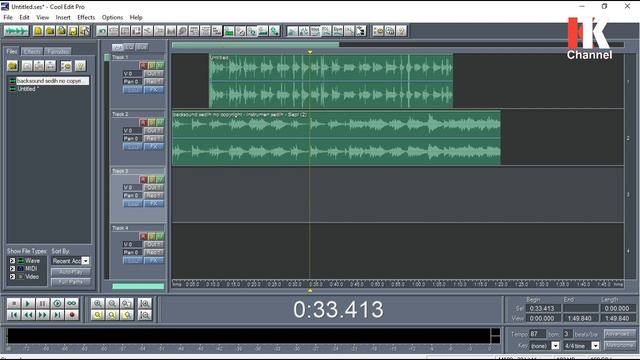The height and width of the screenshot is (360, 640).
Task: Open the File menu
Action: (8, 18)
